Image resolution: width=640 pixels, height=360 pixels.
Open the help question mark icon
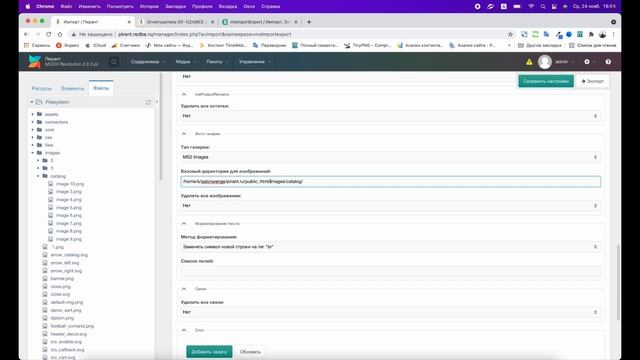tap(608, 62)
